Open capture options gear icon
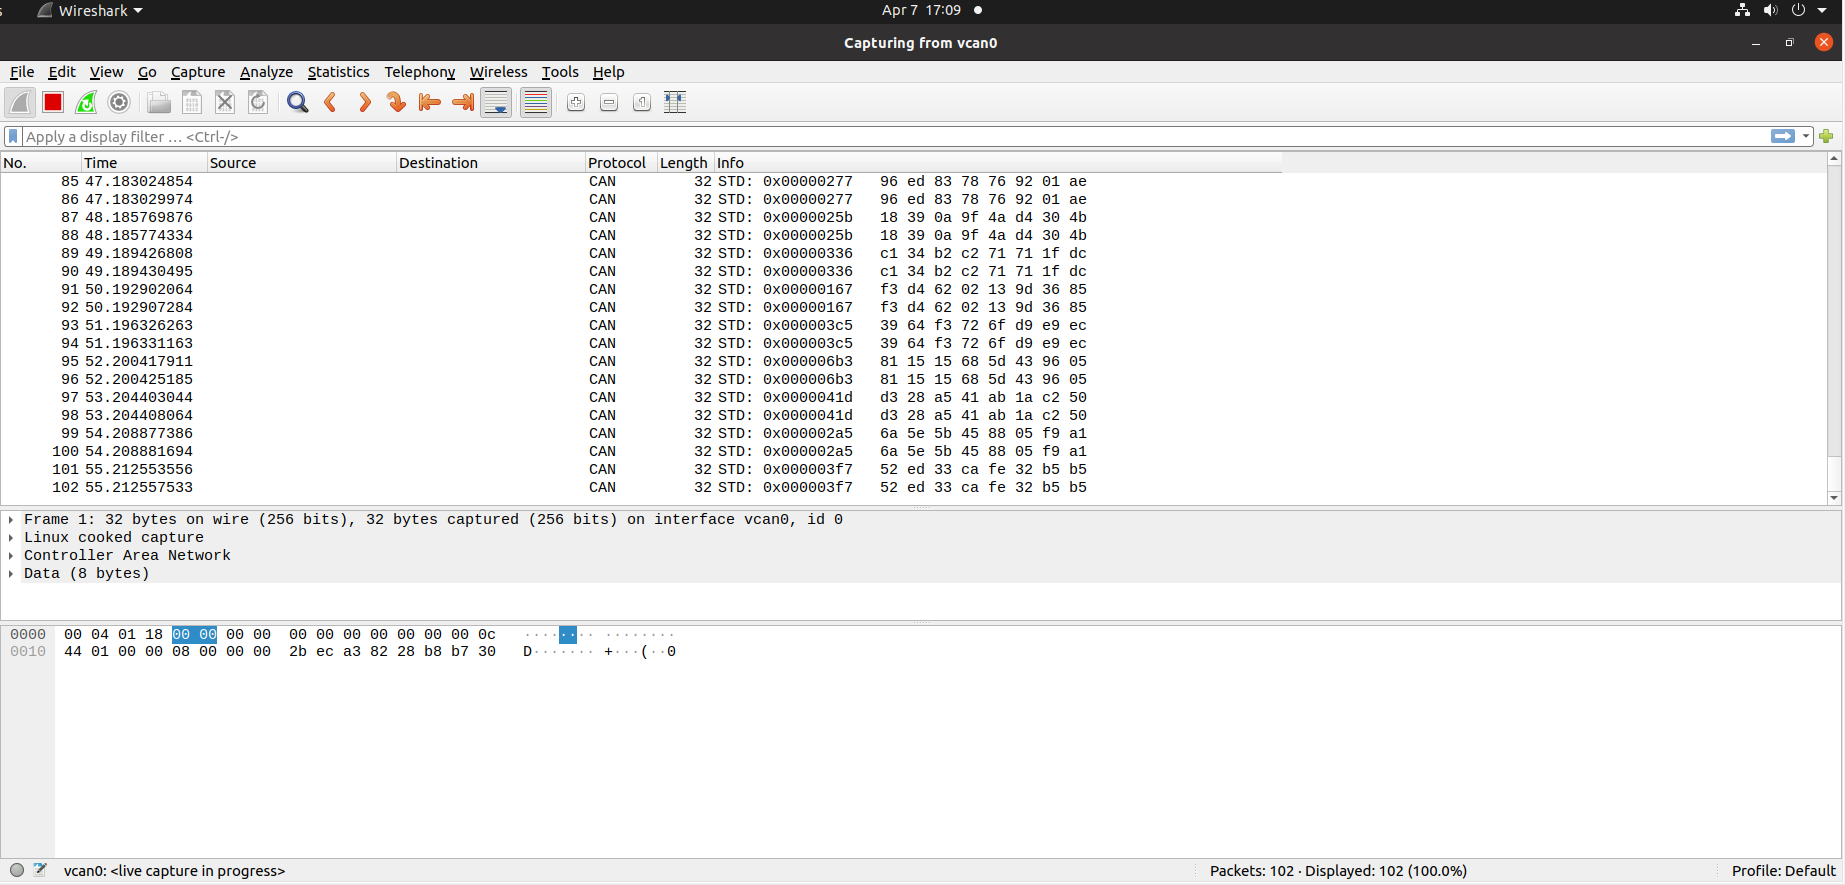 119,102
